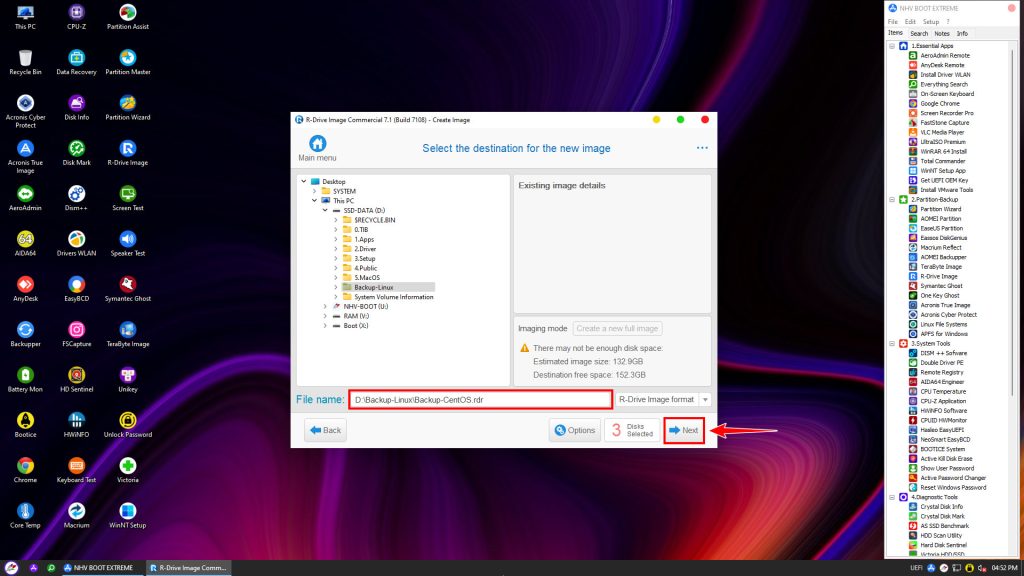Select the 0.TIB folder in the tree

(361, 229)
